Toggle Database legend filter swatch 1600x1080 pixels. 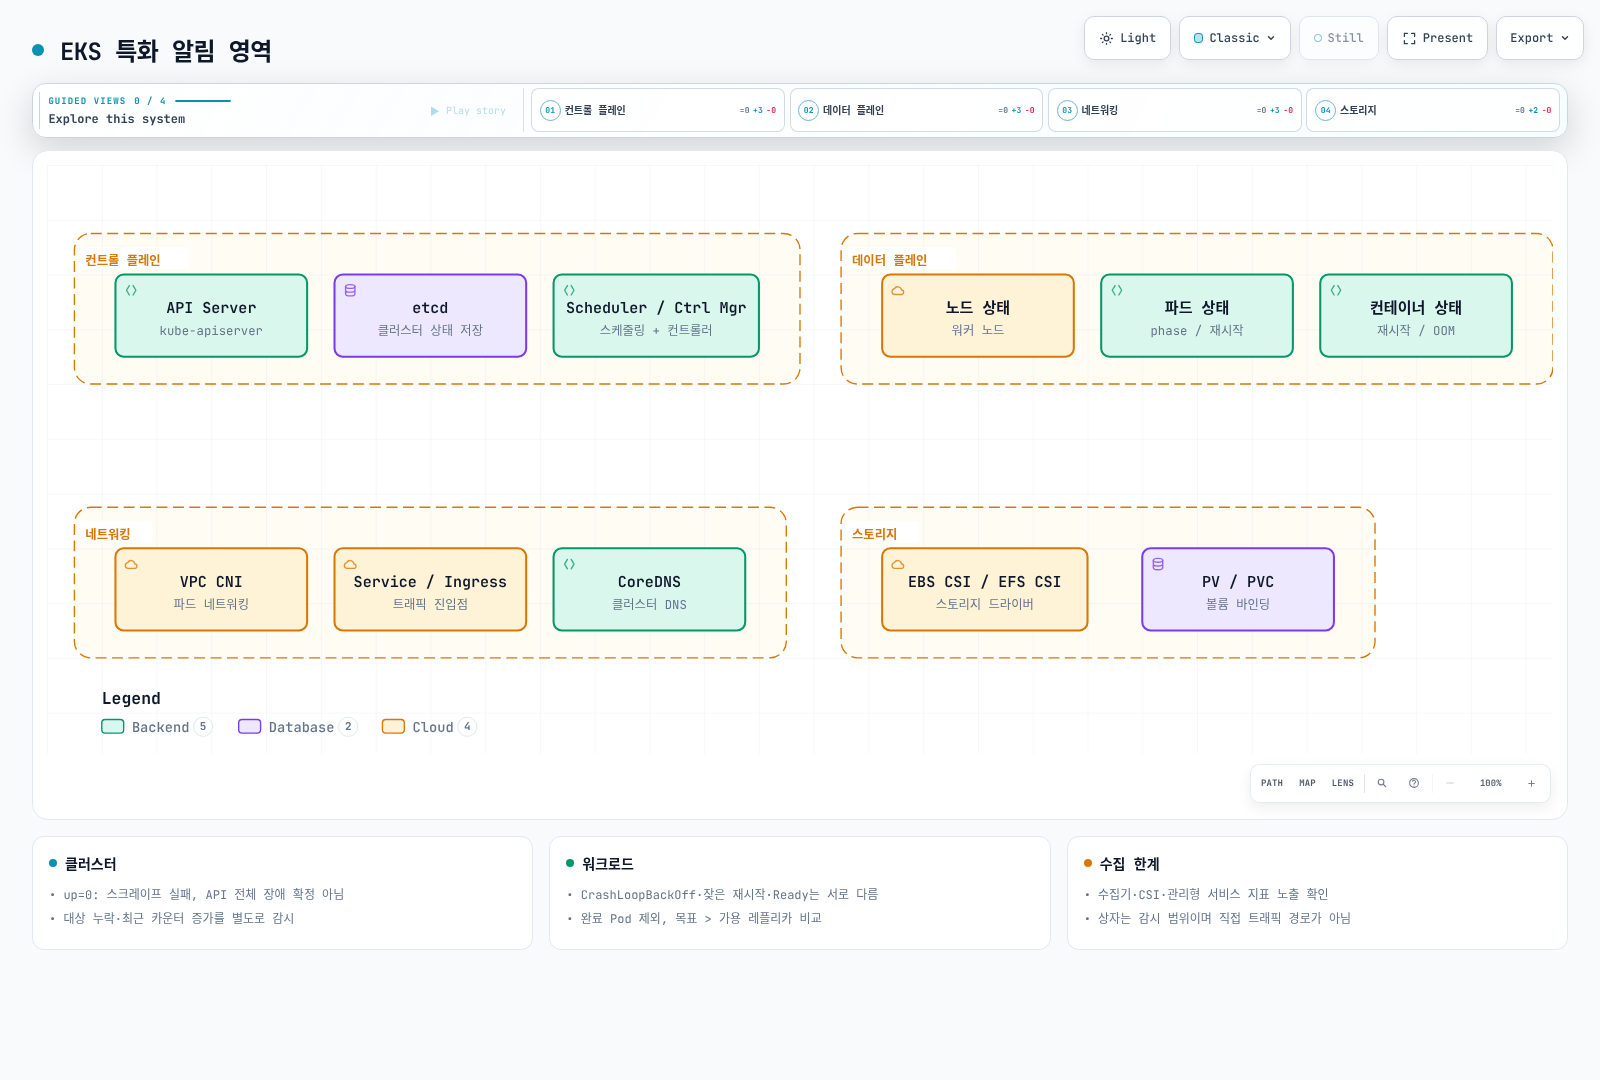pos(250,727)
